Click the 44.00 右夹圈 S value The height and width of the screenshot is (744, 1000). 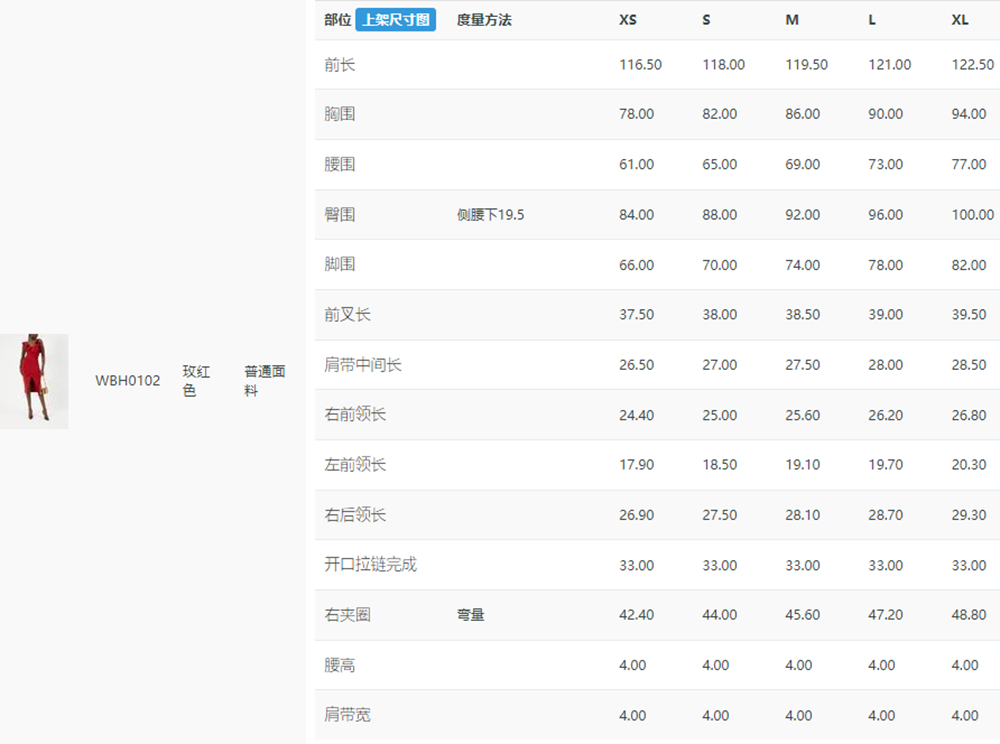[719, 615]
